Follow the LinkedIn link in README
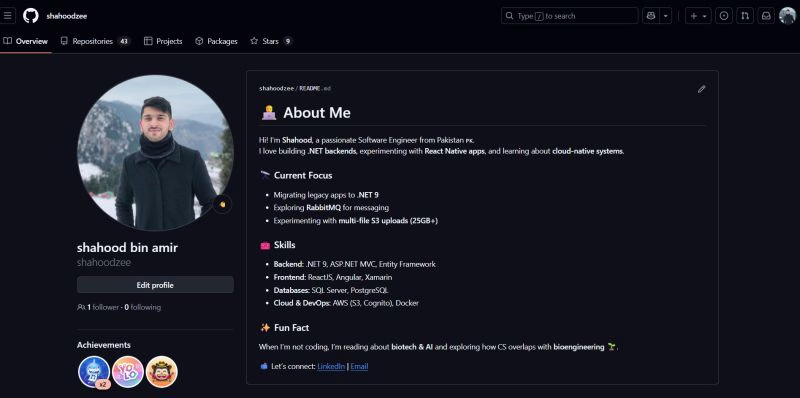Screen dimensions: 800x398 click(331, 366)
